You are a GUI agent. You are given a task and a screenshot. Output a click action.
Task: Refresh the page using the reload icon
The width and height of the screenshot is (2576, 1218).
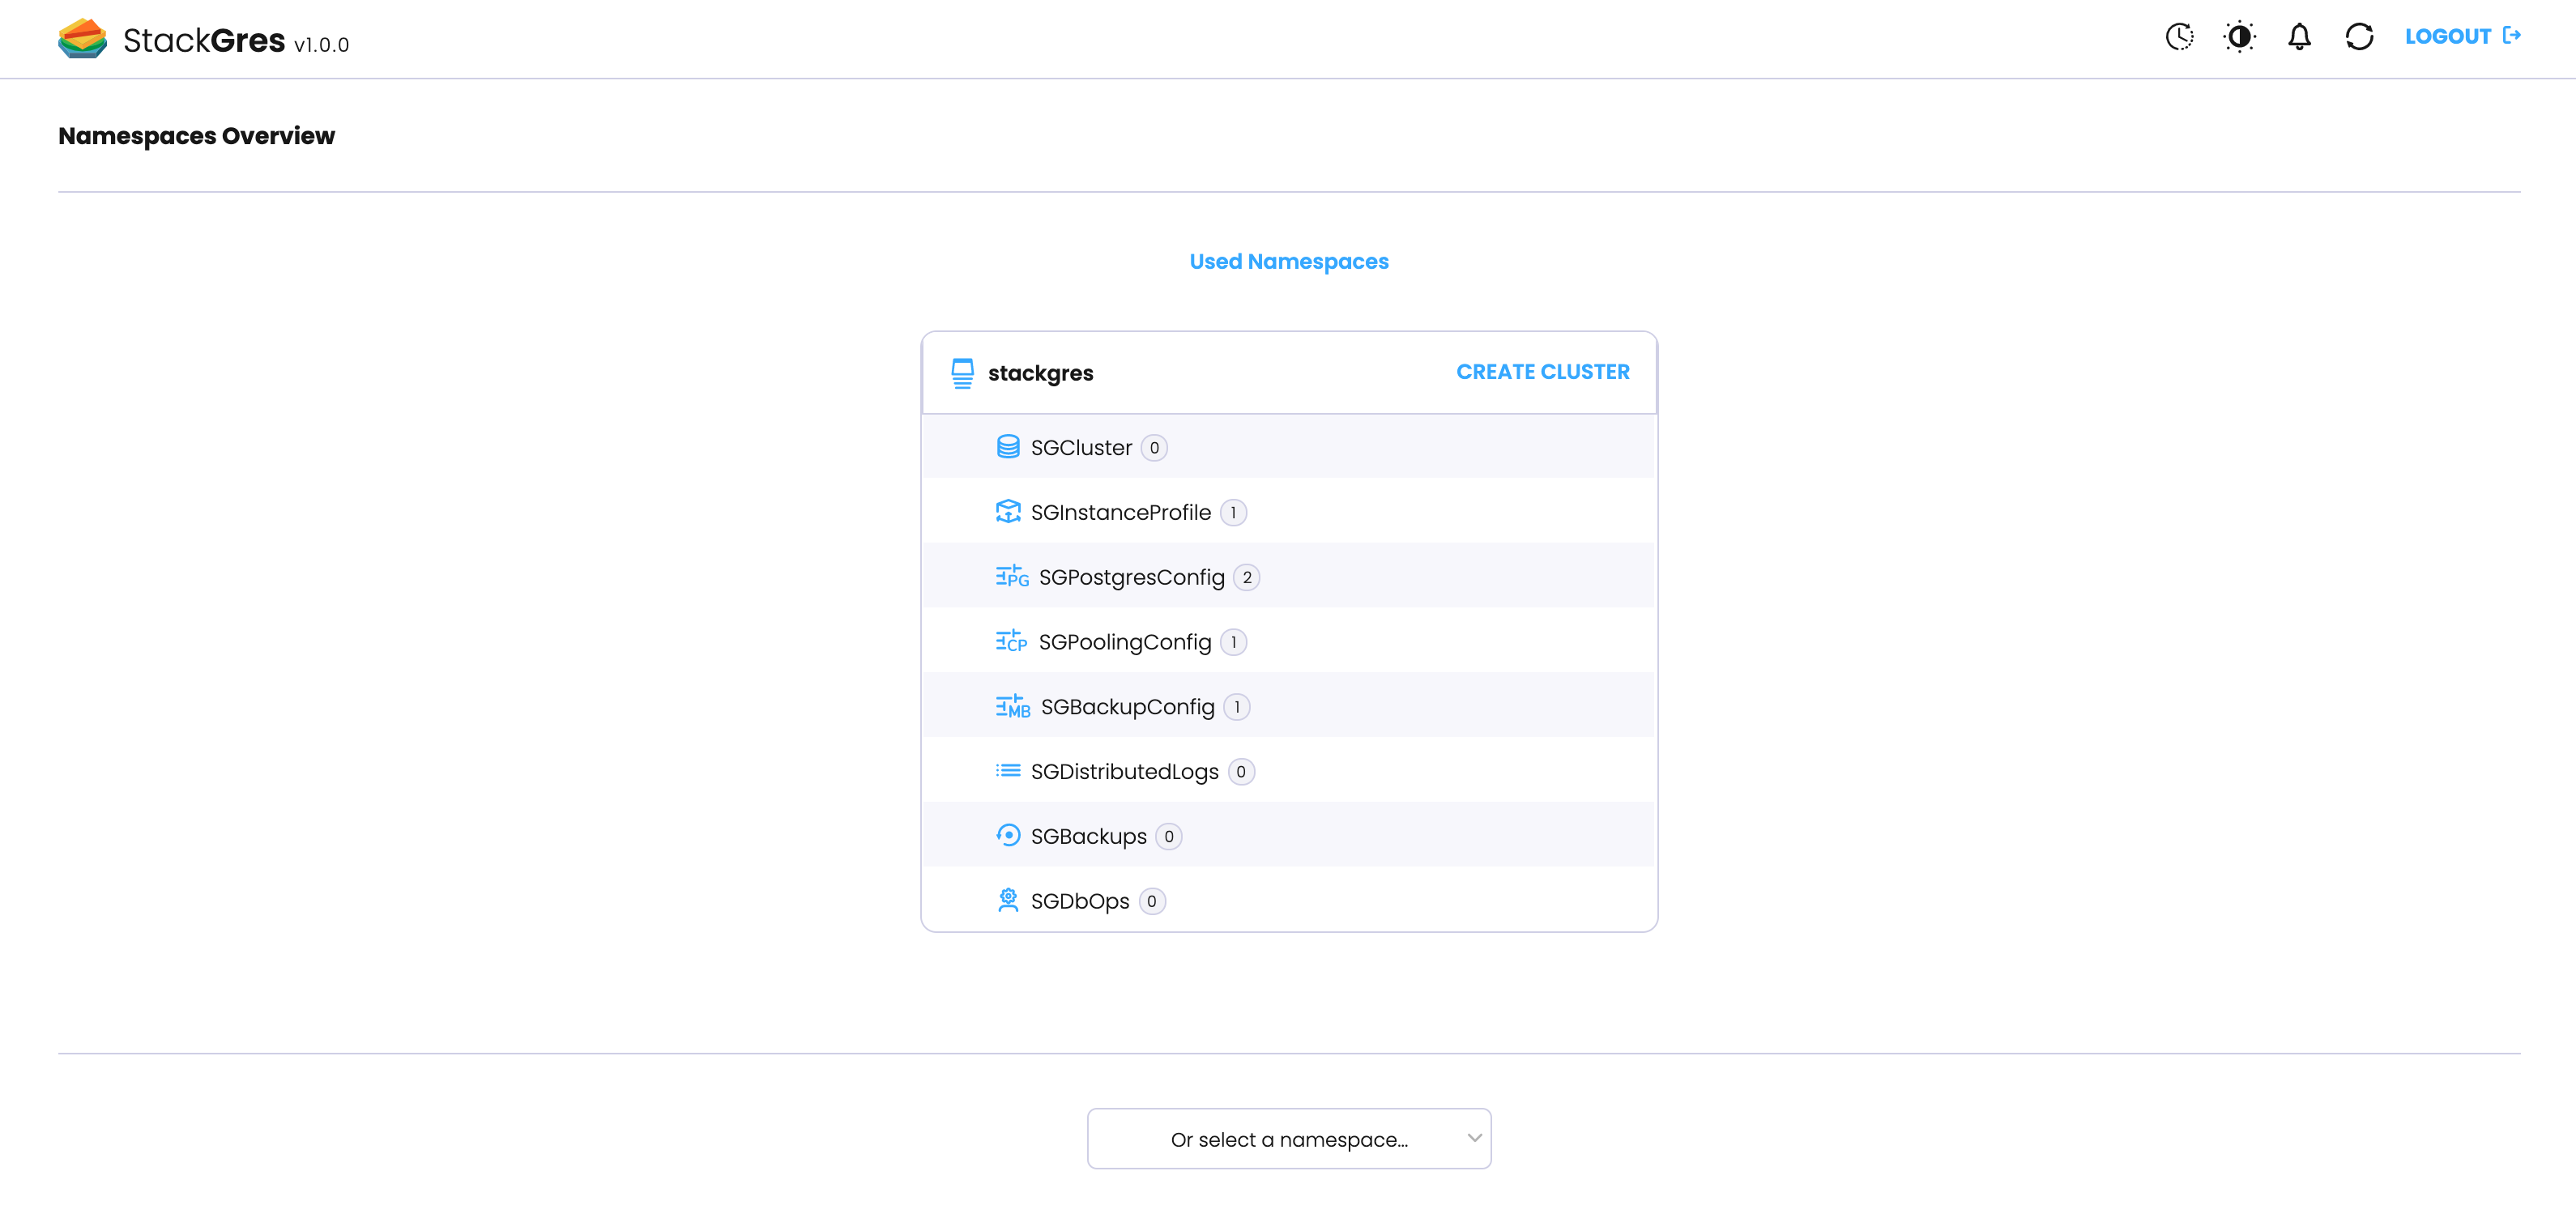(2359, 36)
